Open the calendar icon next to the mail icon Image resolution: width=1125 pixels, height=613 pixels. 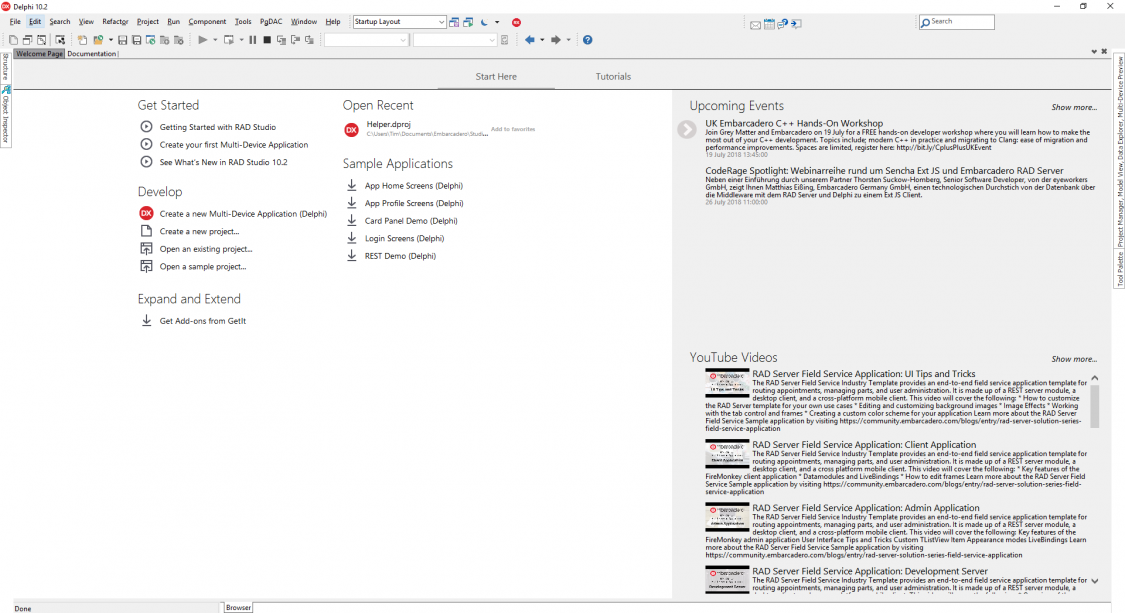769,22
